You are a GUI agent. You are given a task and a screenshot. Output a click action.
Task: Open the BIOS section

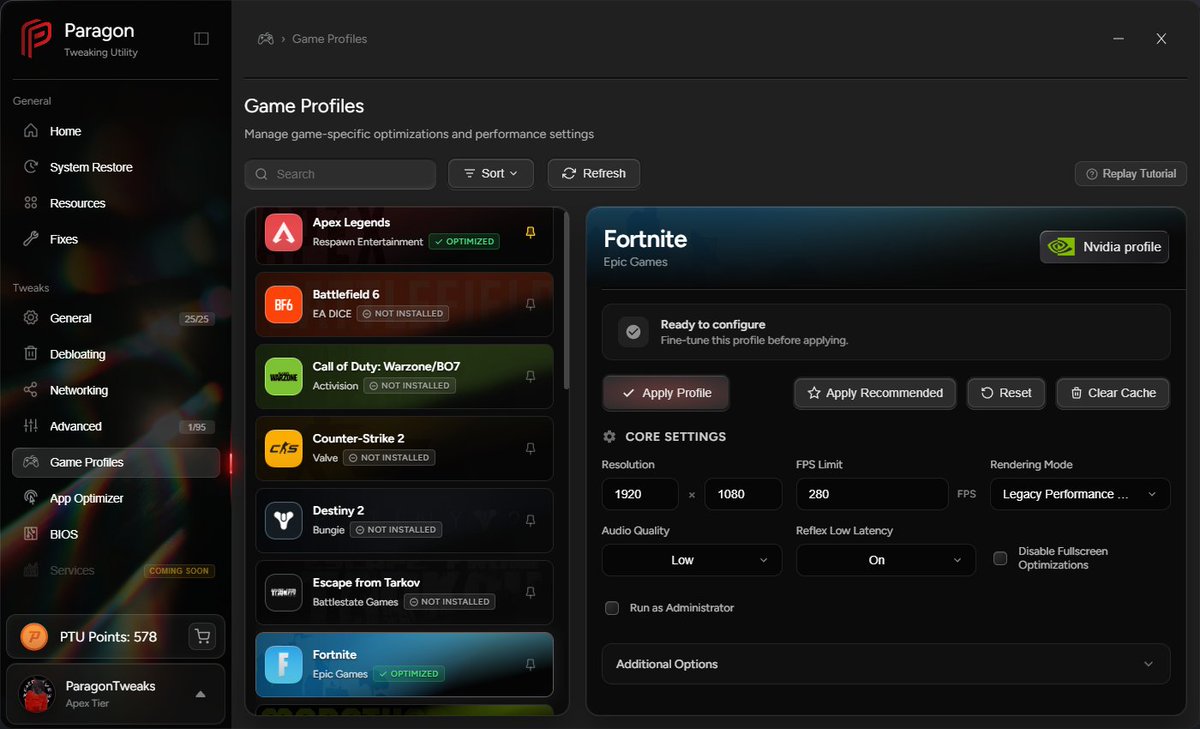pos(116,534)
